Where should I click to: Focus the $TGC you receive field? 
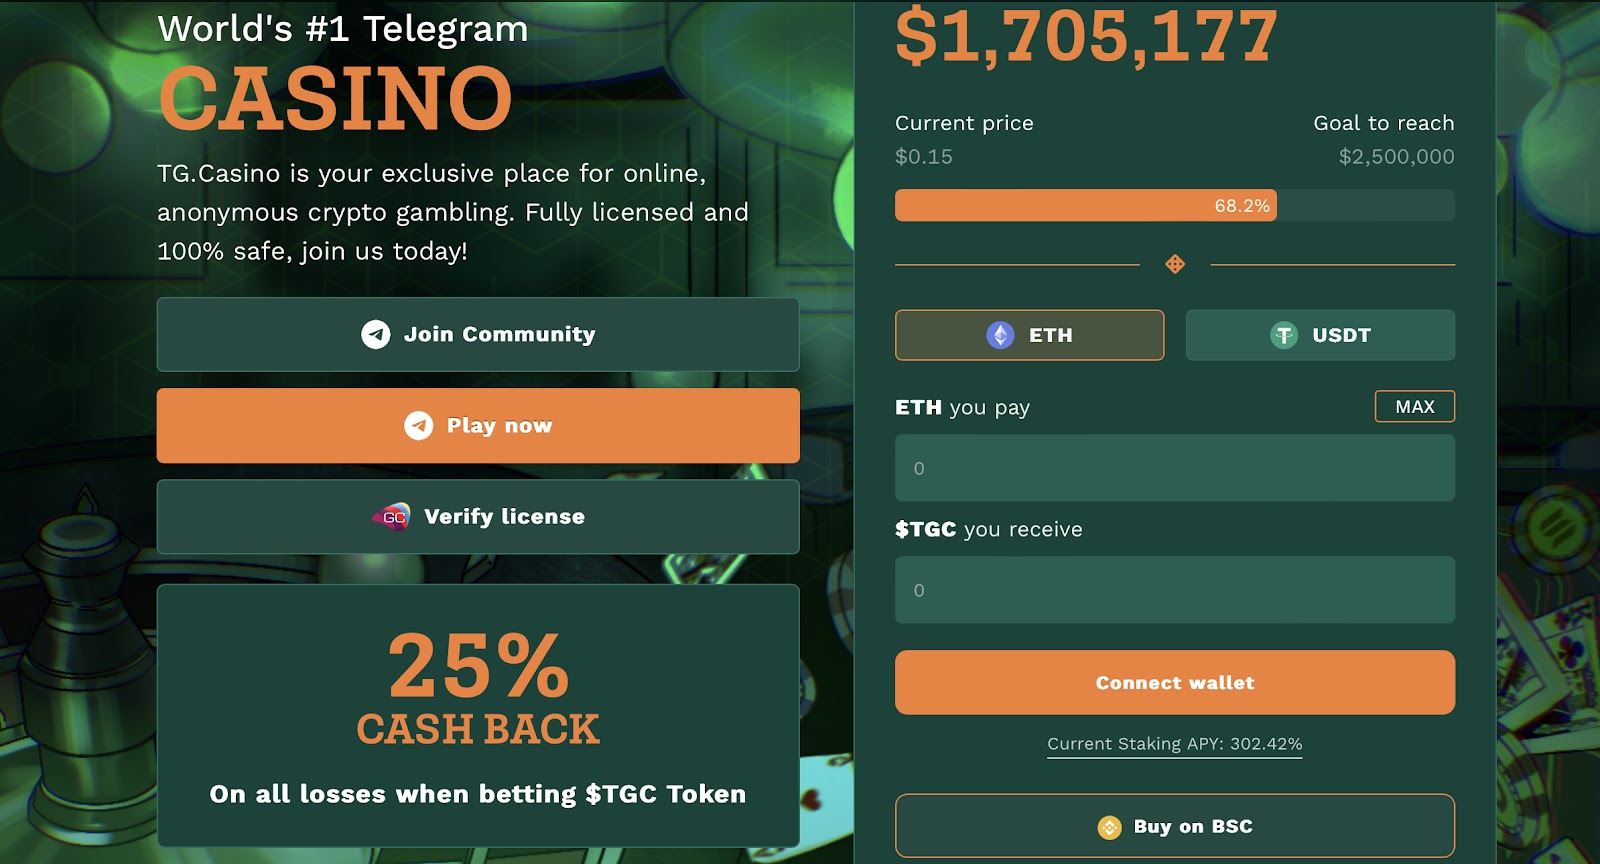(1174, 590)
